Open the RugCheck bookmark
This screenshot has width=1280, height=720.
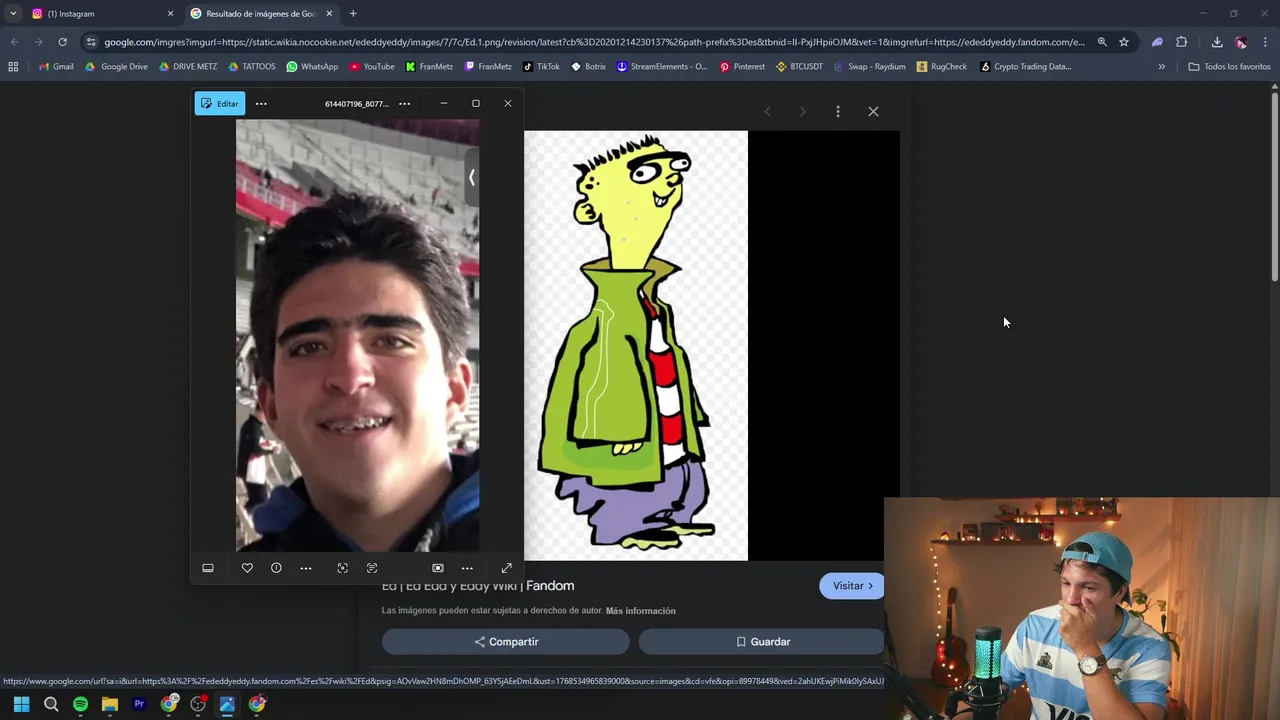[x=941, y=67]
